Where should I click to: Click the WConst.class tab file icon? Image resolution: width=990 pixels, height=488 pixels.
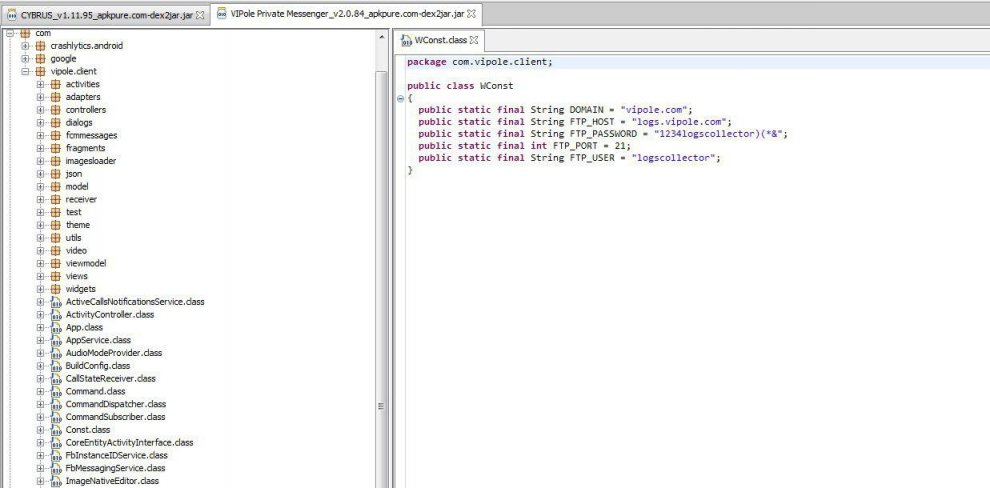click(x=407, y=40)
